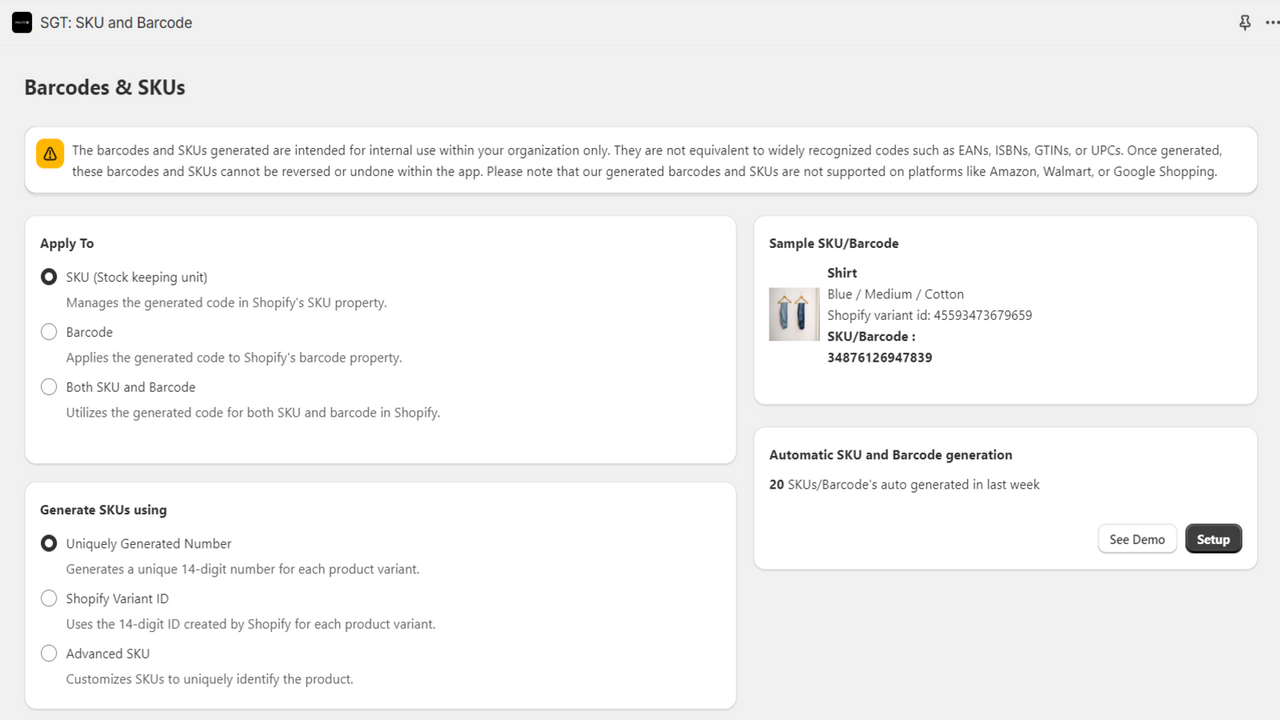This screenshot has width=1280, height=720.
Task: Click the See Demo button
Action: [x=1137, y=538]
